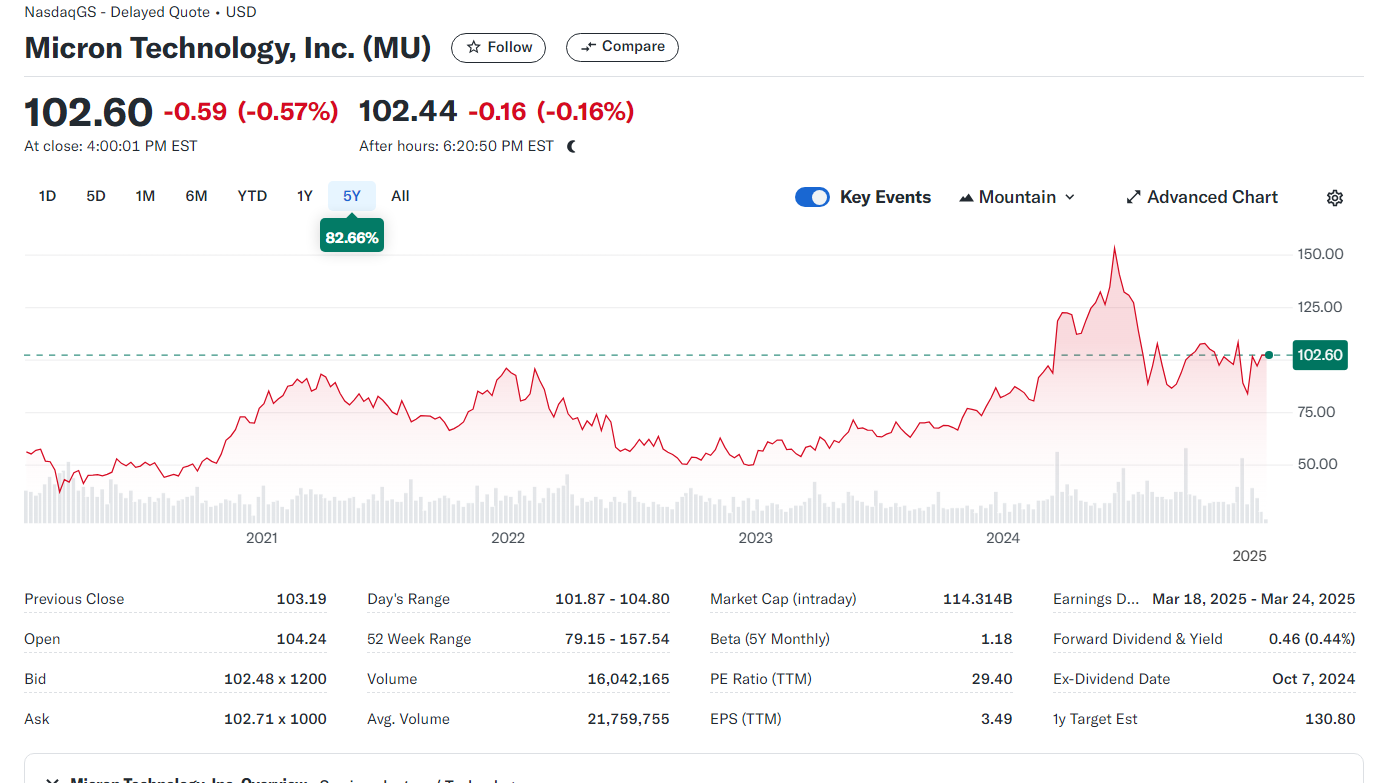
Task: Show the All time range
Action: pyautogui.click(x=400, y=196)
